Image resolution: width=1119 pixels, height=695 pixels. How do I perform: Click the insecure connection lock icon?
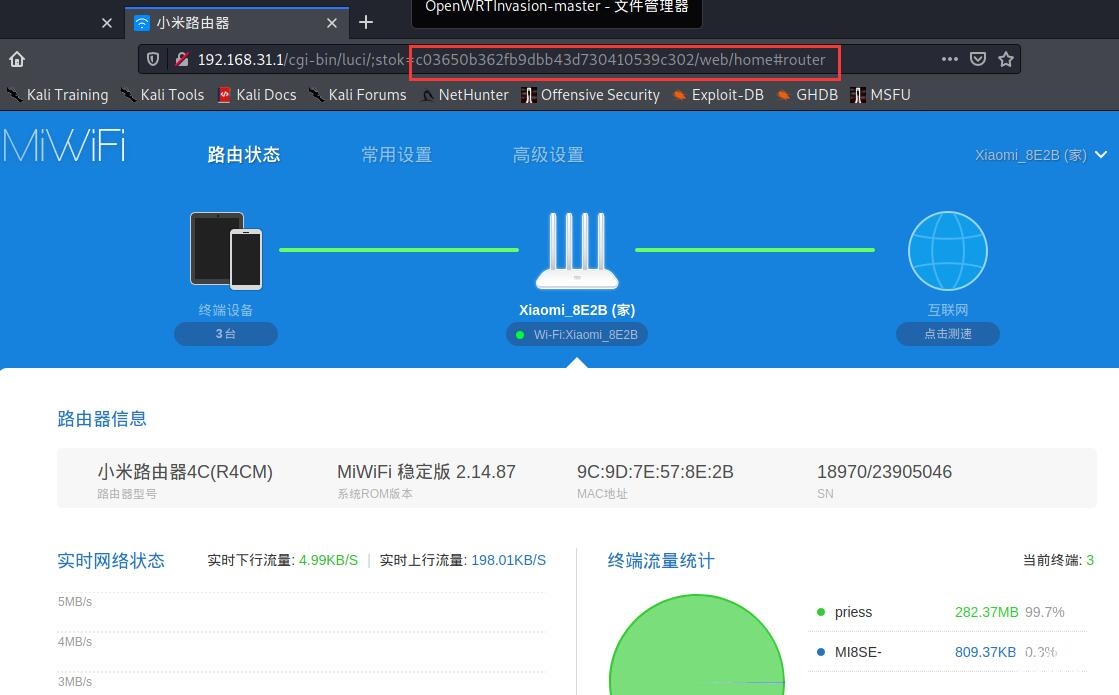coord(182,59)
